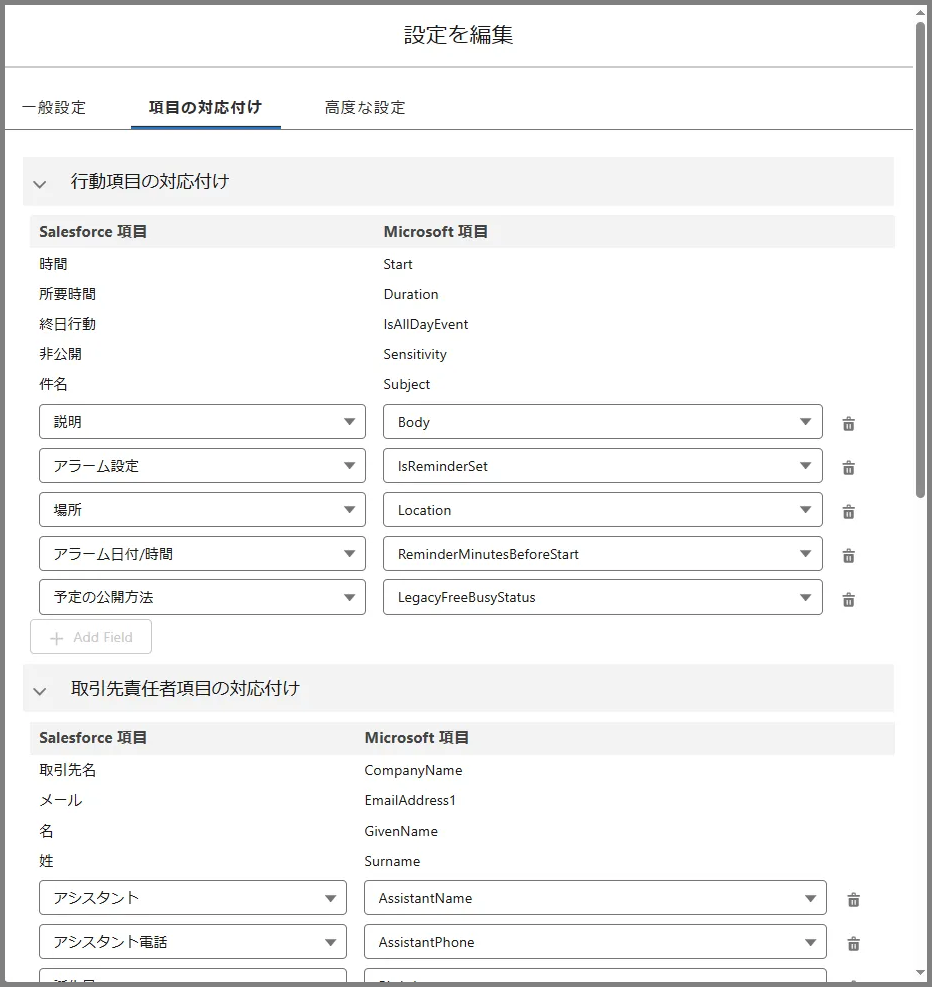This screenshot has height=987, width=932.
Task: Select the 項目の対応付け tab
Action: tap(205, 108)
